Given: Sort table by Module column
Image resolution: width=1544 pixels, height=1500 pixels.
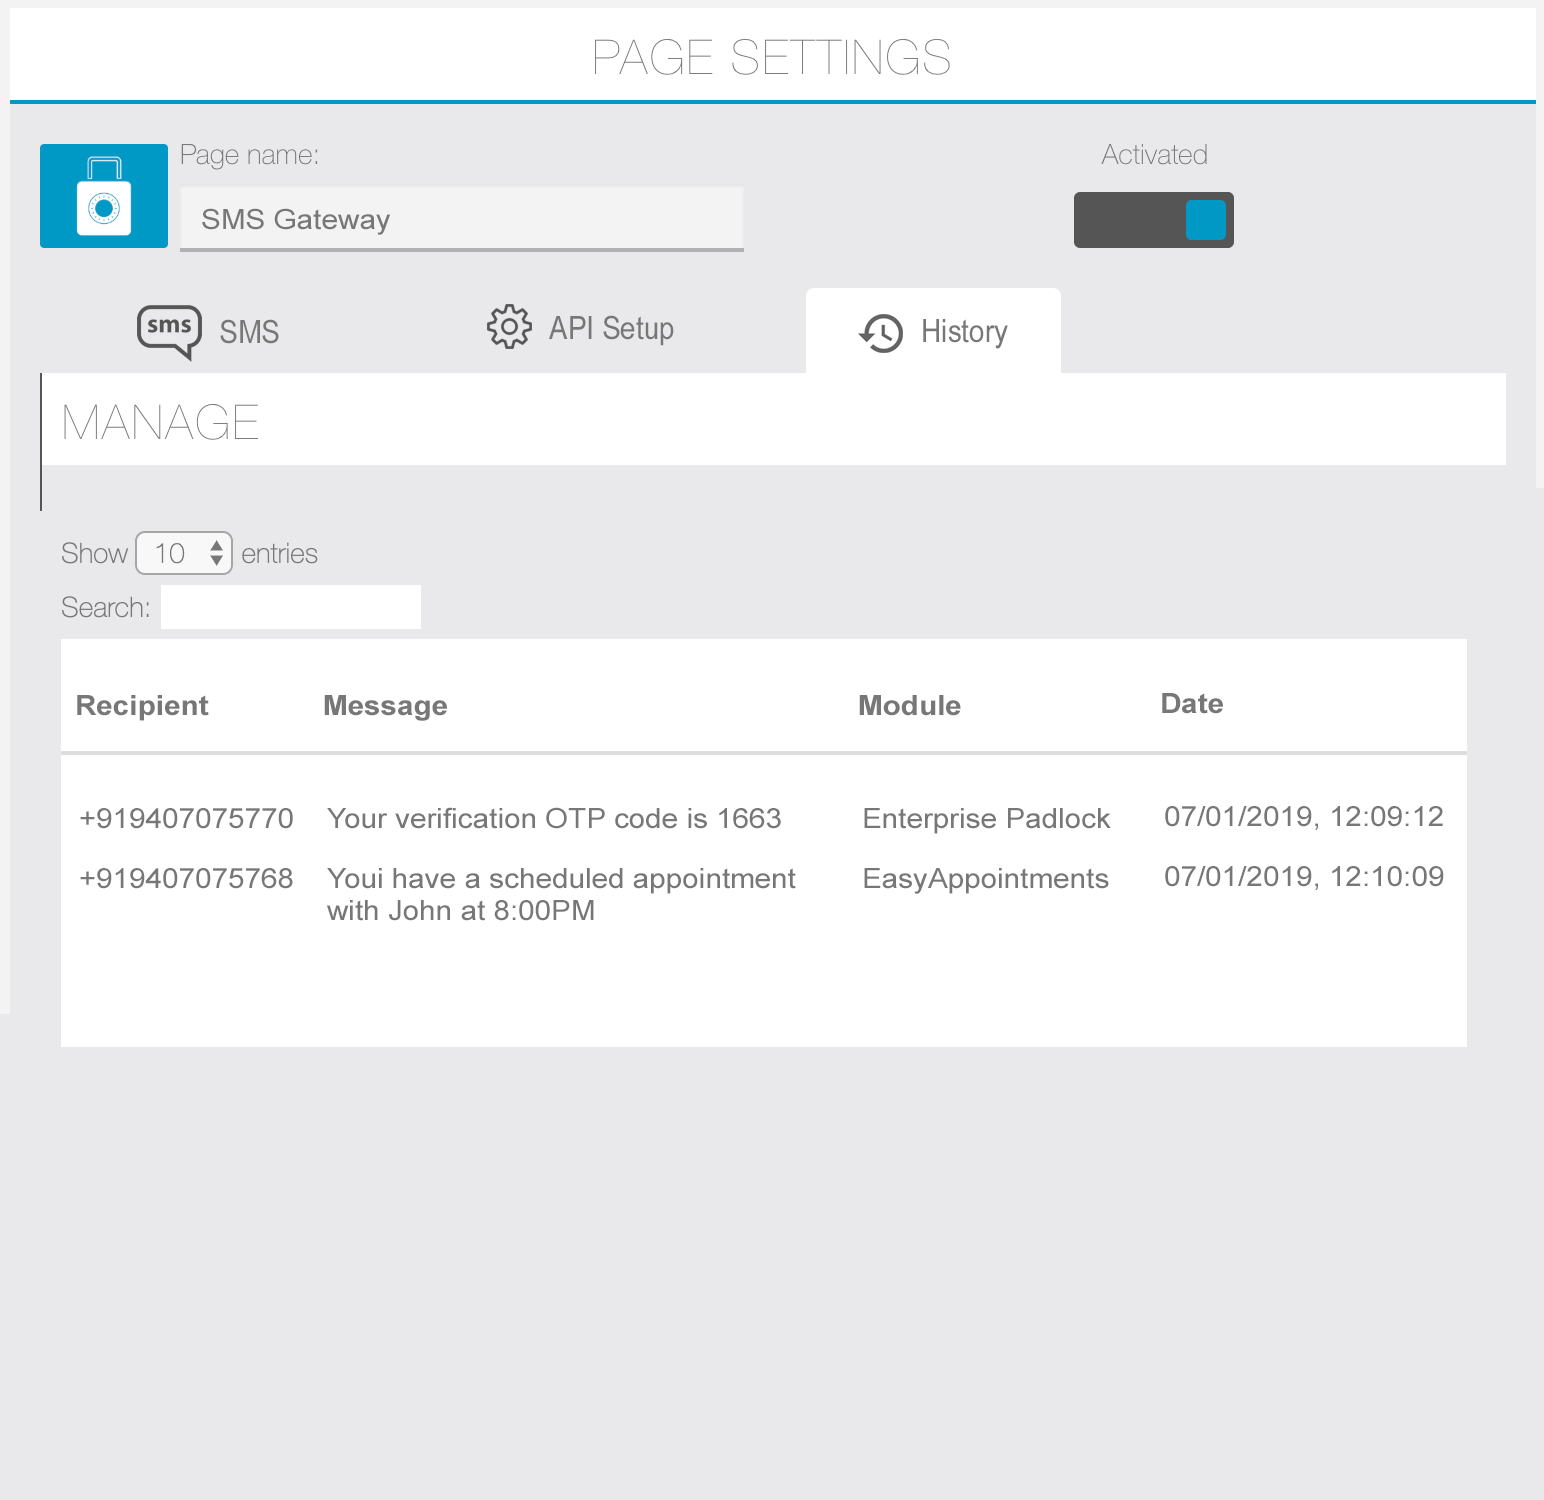Looking at the screenshot, I should pyautogui.click(x=909, y=705).
